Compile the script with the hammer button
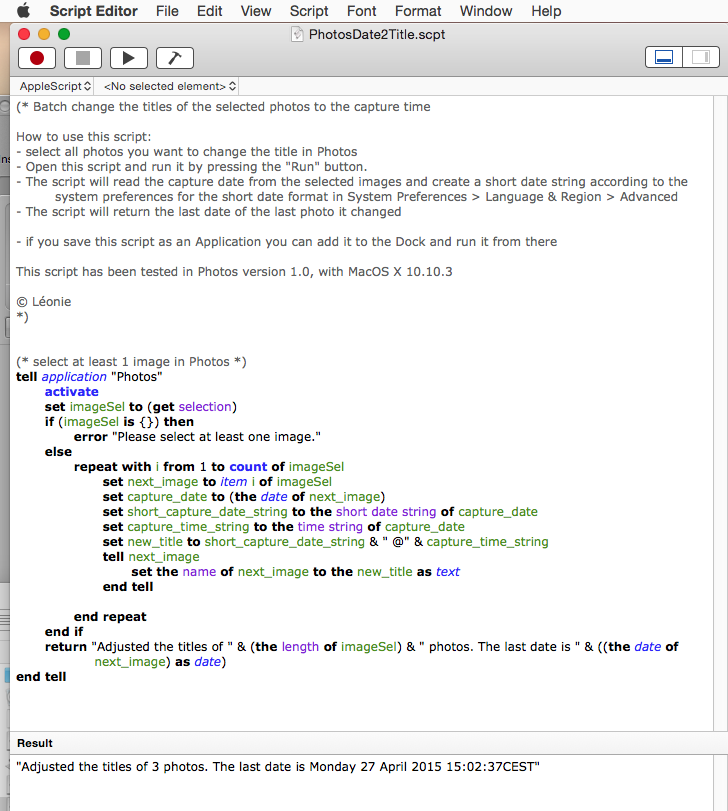 tap(175, 58)
